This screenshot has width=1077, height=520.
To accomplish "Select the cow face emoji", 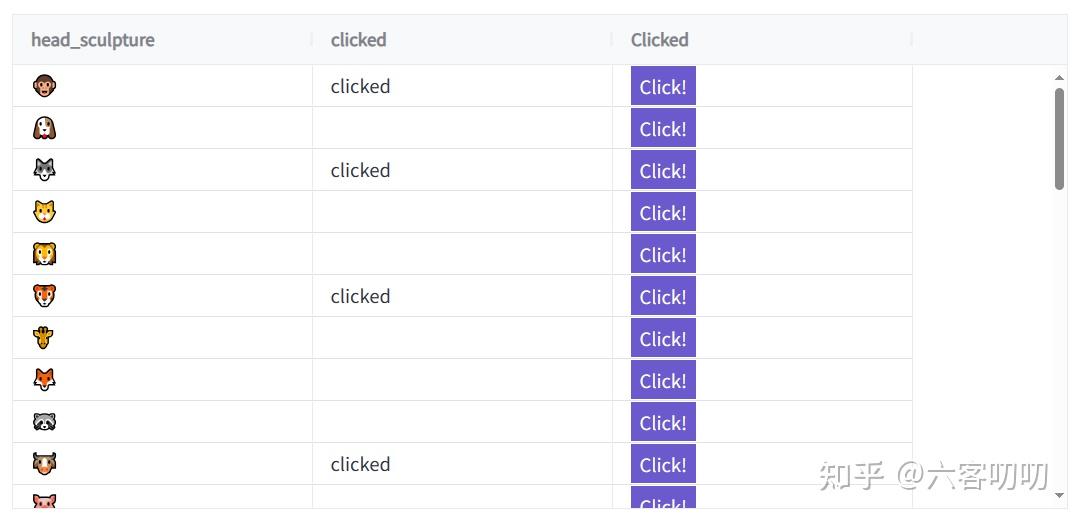I will coord(44,464).
